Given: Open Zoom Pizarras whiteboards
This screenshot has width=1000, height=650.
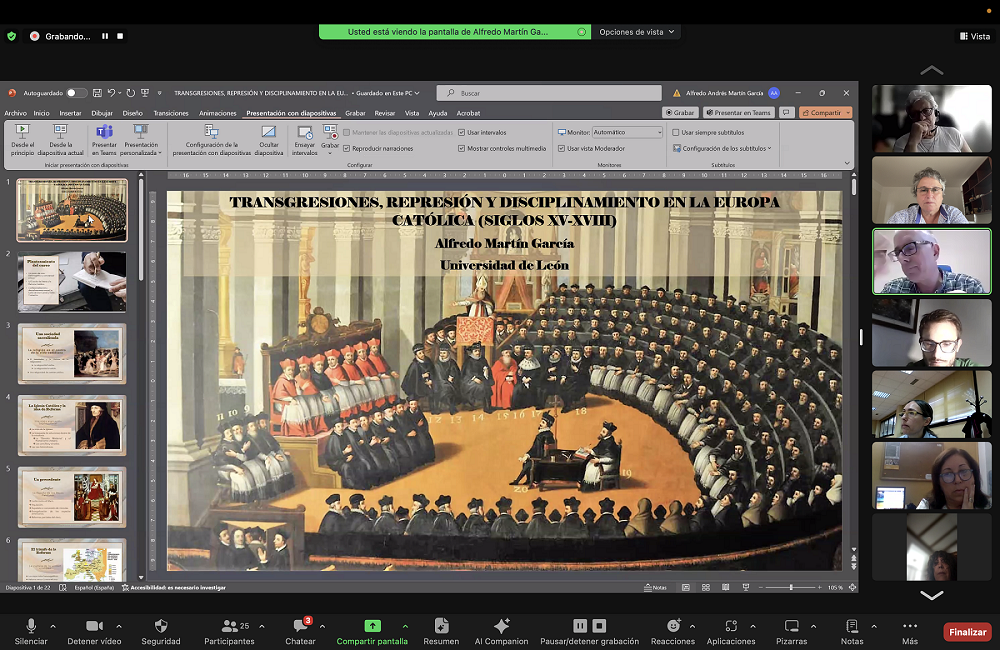Looking at the screenshot, I should coord(791,632).
